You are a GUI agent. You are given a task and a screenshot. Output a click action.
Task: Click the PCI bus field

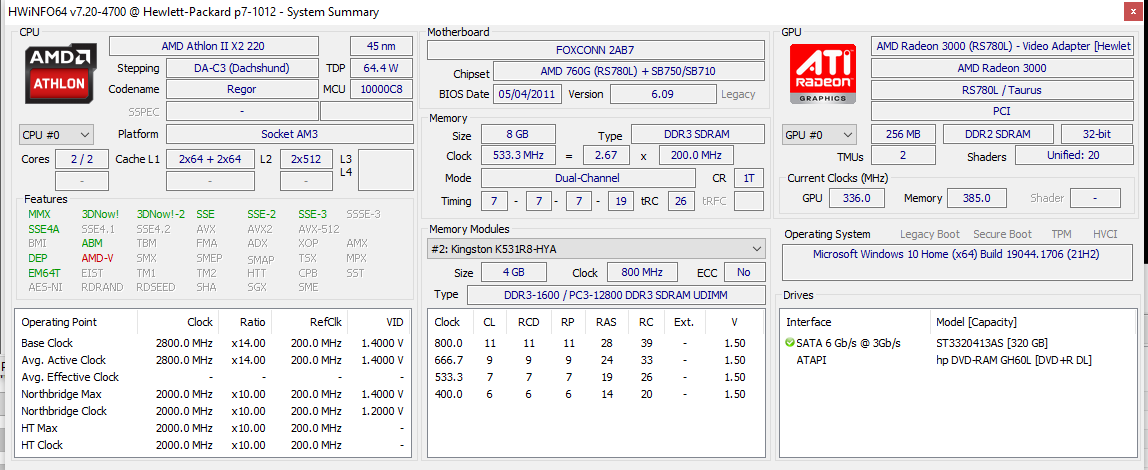1002,111
